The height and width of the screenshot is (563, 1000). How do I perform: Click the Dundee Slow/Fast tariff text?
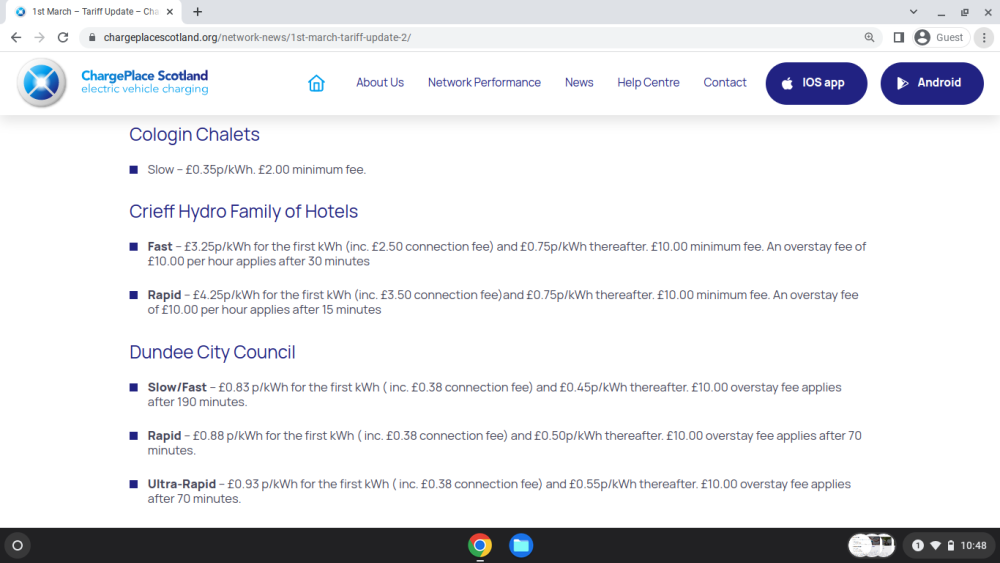coord(494,395)
